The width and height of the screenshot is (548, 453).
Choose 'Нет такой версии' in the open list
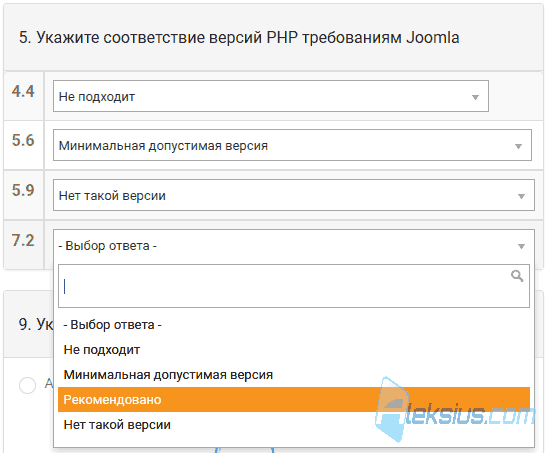pos(294,425)
